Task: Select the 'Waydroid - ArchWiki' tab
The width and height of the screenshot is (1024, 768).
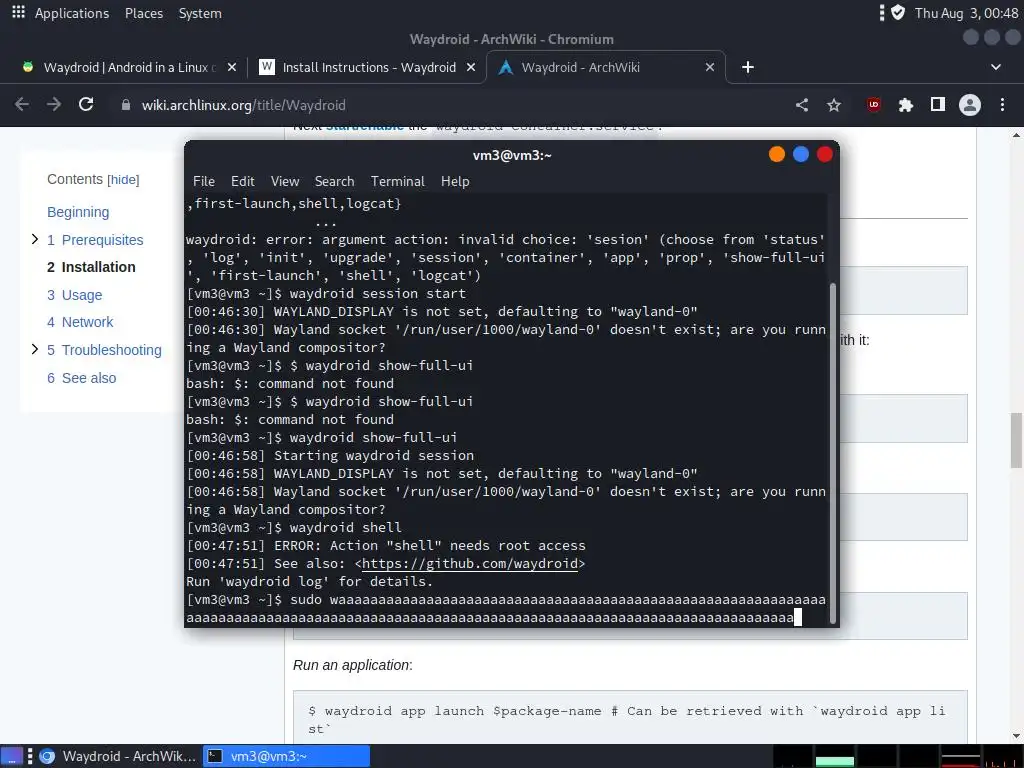Action: pyautogui.click(x=605, y=67)
